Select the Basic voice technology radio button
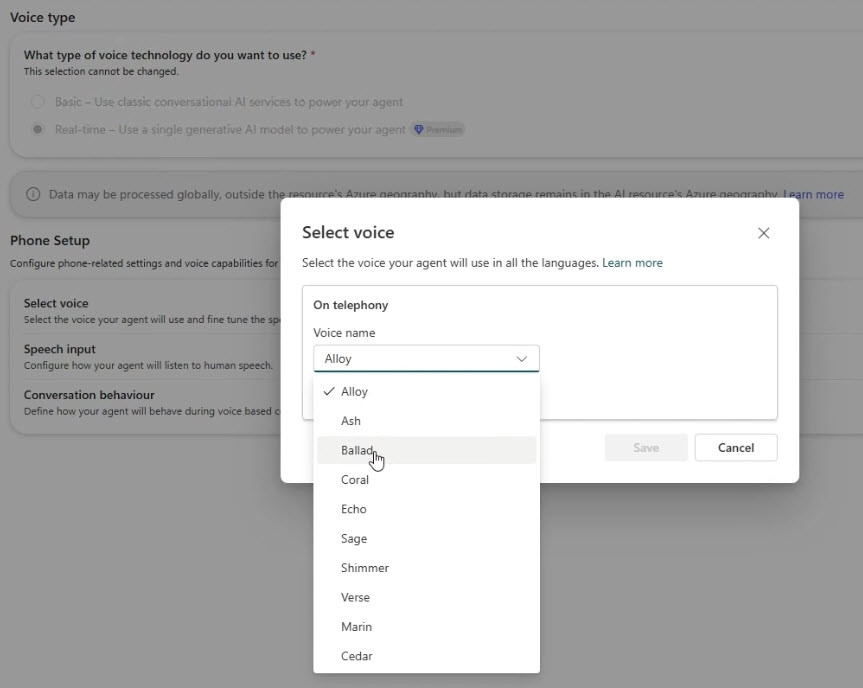Viewport: 863px width, 688px height. [37, 102]
